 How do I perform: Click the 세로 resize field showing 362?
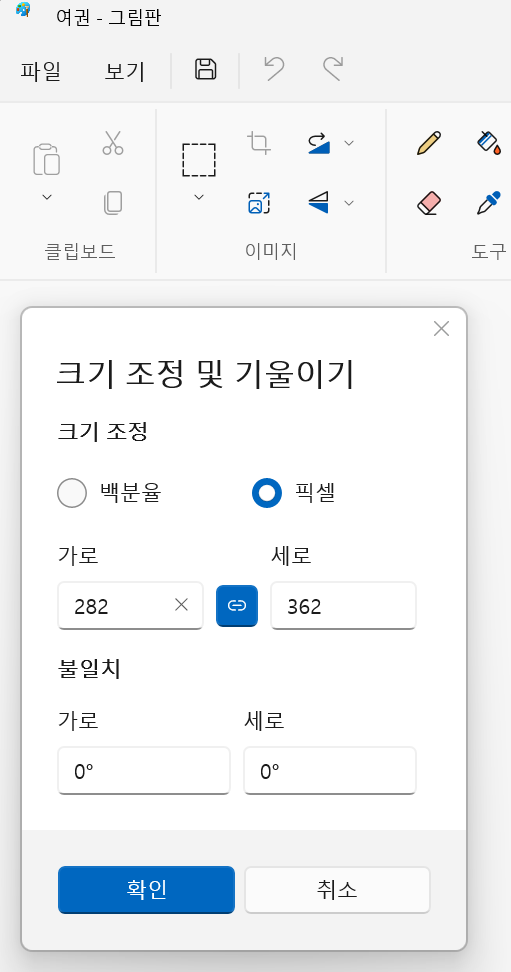[x=344, y=606]
